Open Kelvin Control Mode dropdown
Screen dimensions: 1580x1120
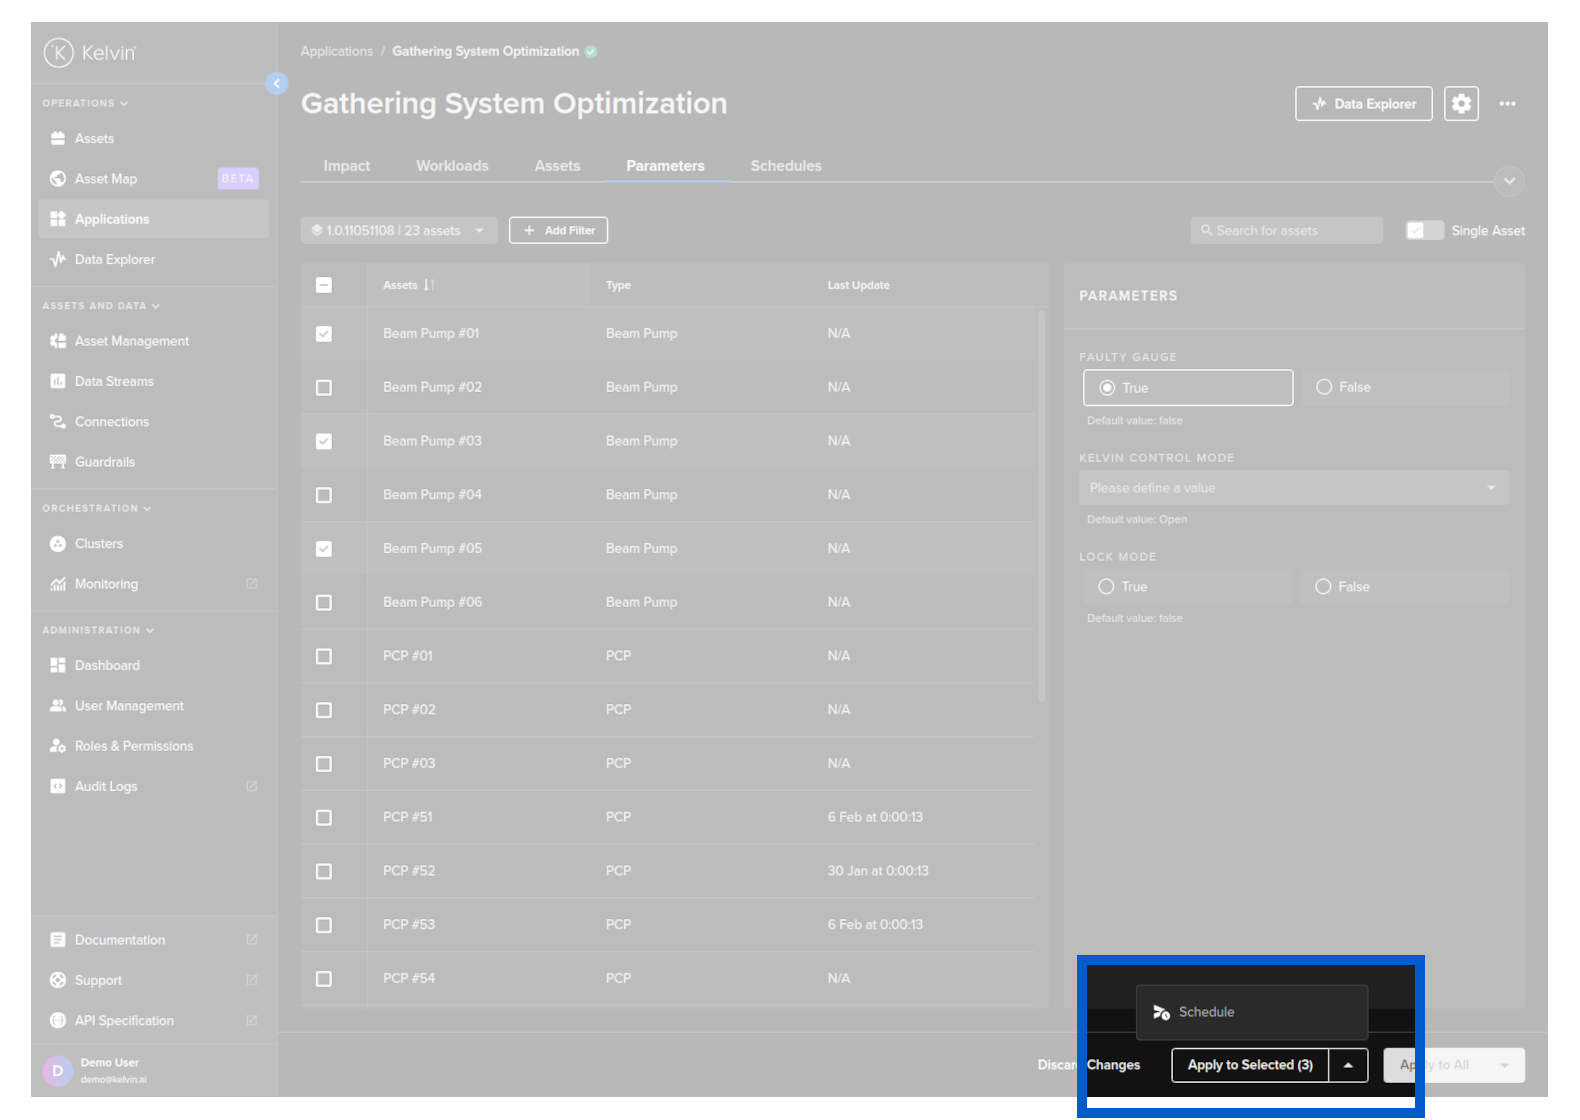pos(1293,488)
